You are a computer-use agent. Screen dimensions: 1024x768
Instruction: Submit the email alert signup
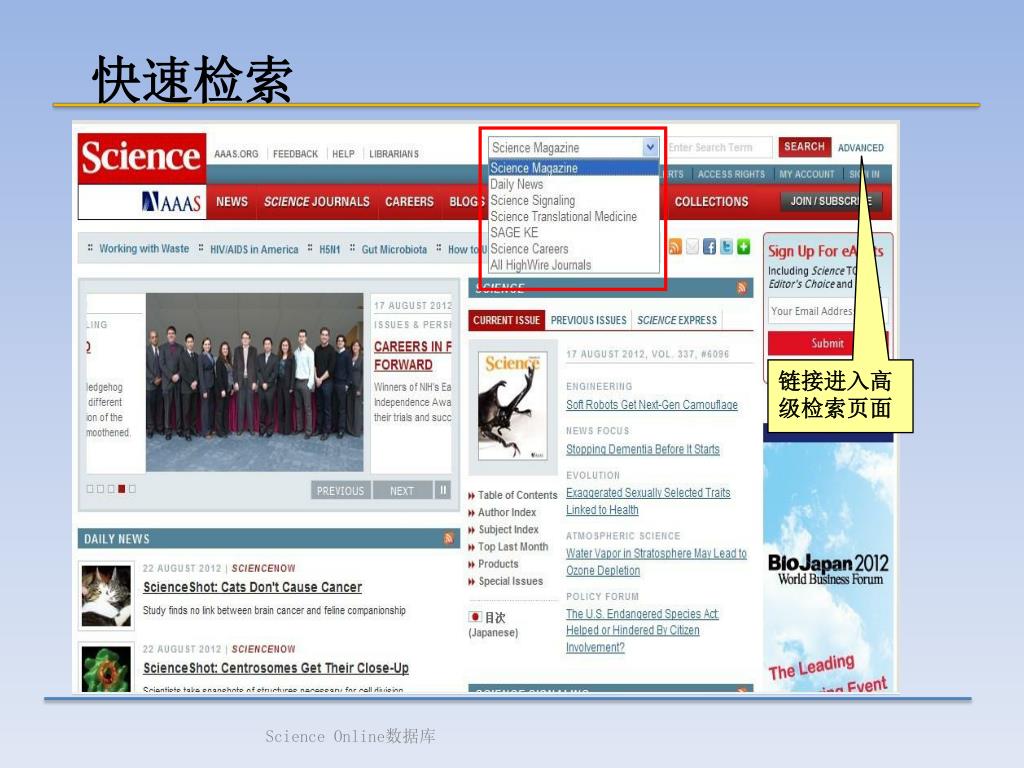coord(827,344)
